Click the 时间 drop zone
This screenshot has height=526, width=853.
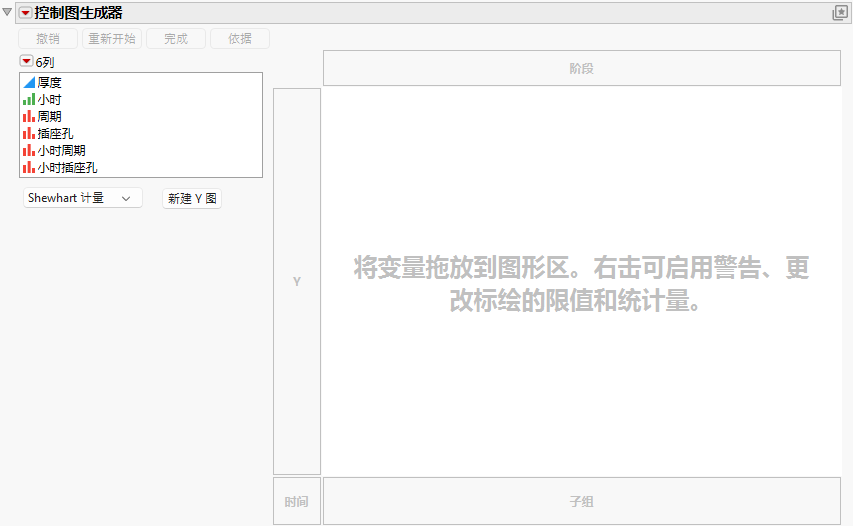click(296, 502)
